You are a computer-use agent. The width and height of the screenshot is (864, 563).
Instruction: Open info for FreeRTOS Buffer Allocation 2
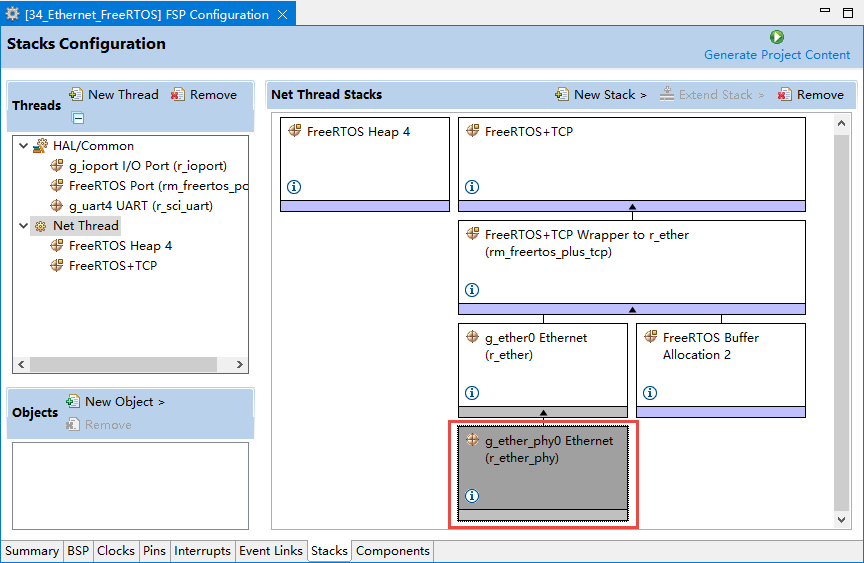tap(650, 393)
